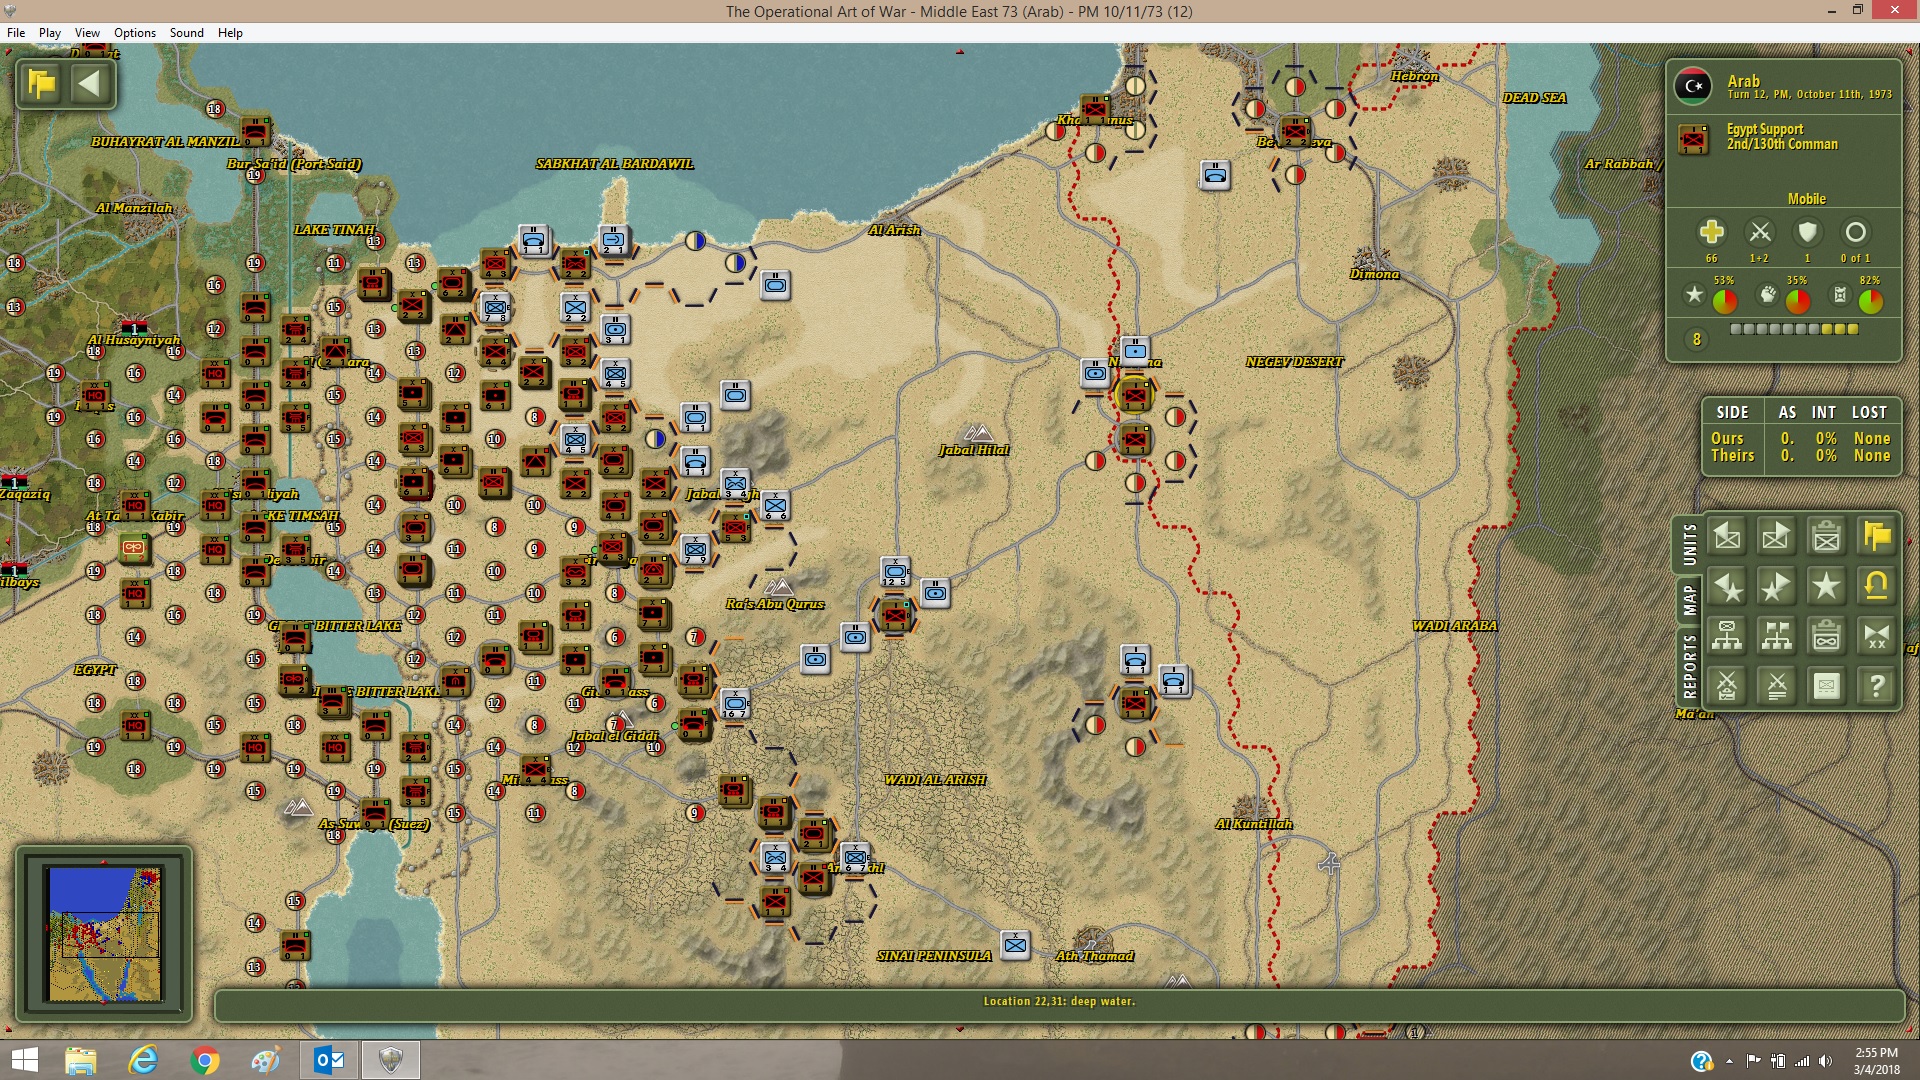Open the View menu

pyautogui.click(x=87, y=33)
